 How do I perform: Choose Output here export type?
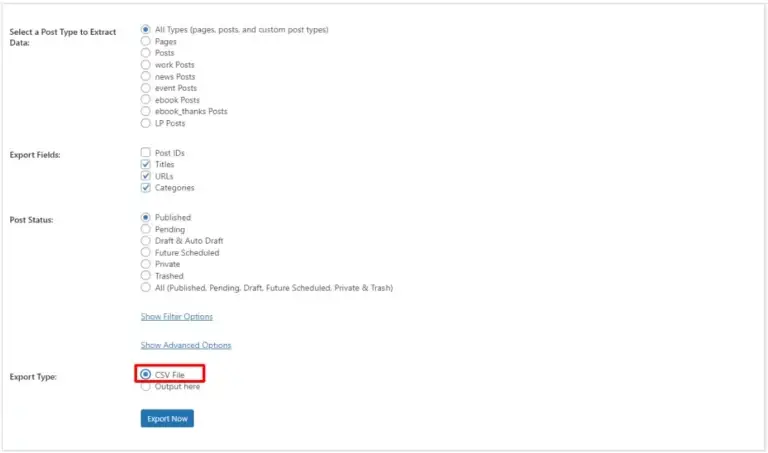[x=146, y=387]
